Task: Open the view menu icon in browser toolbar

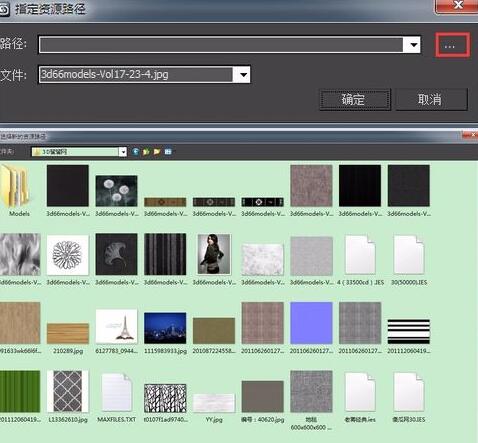Action: click(x=168, y=152)
